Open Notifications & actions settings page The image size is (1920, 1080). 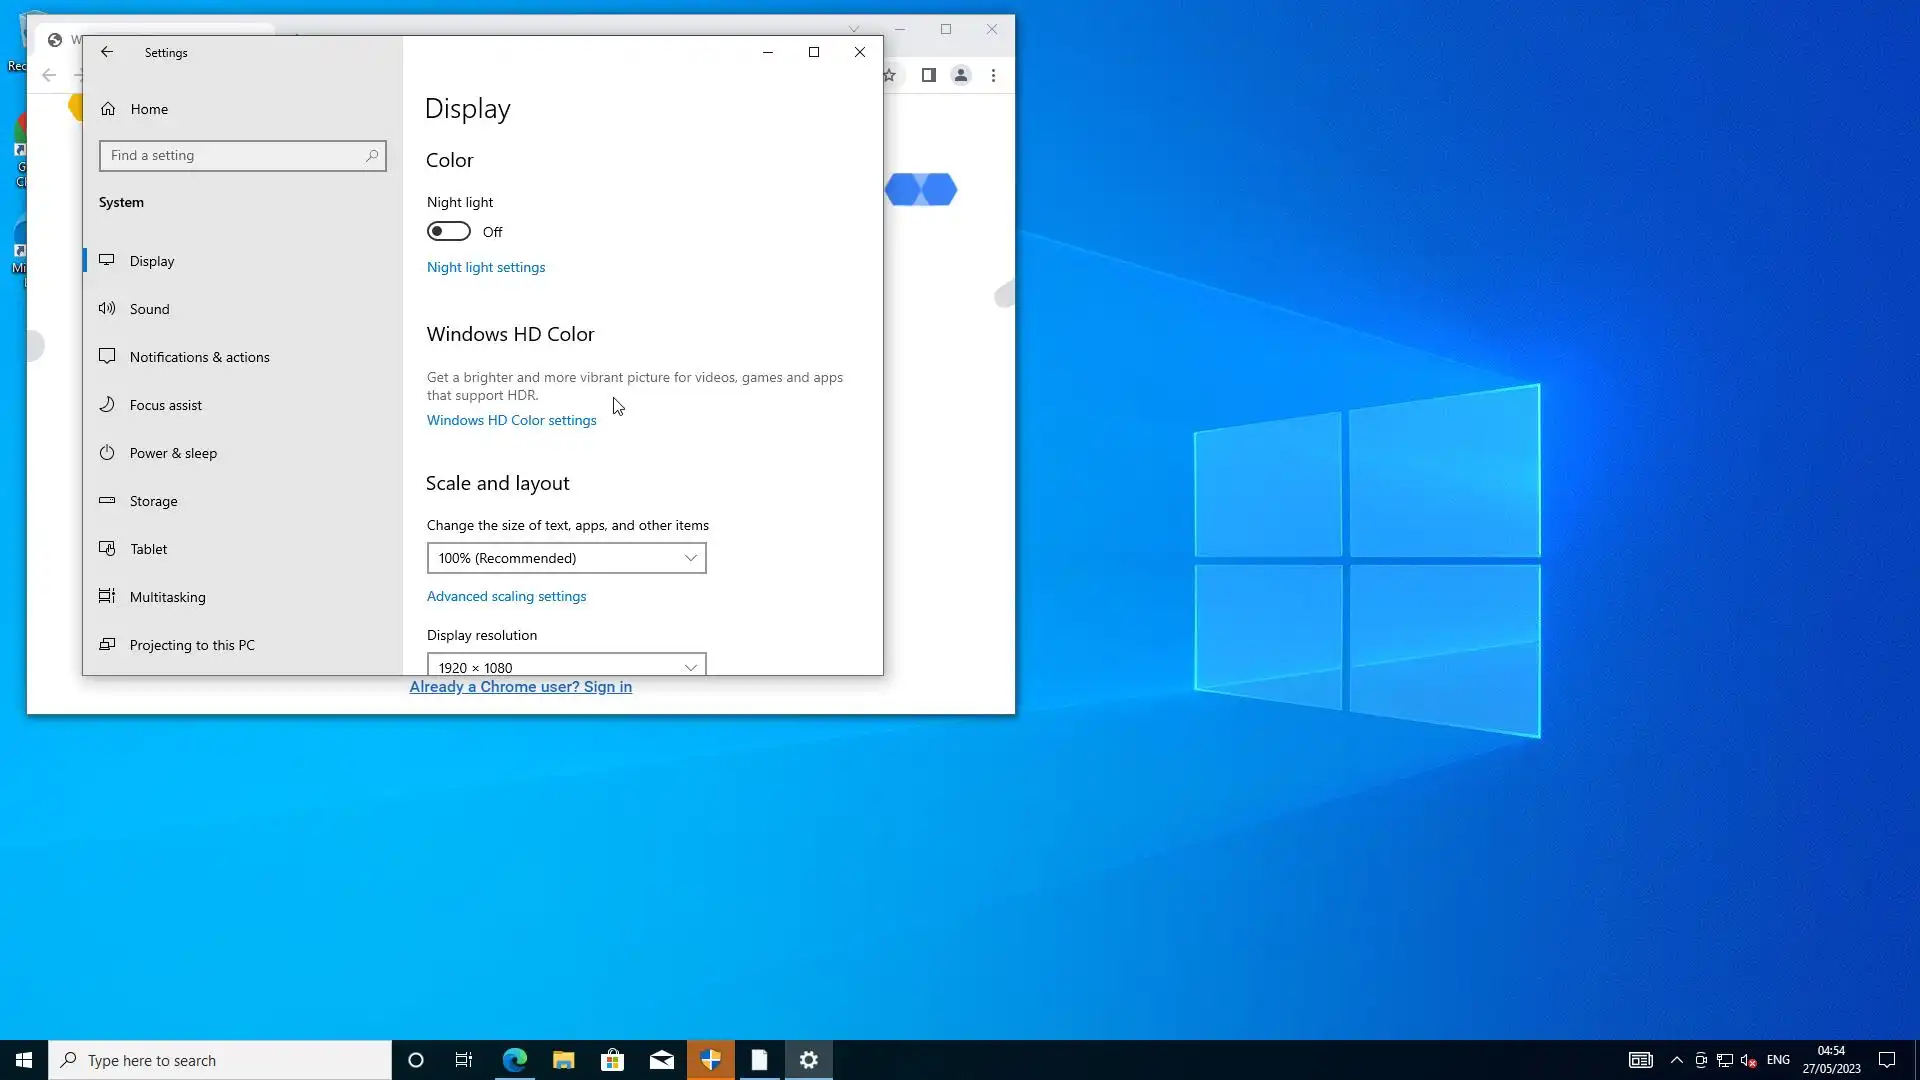(199, 357)
